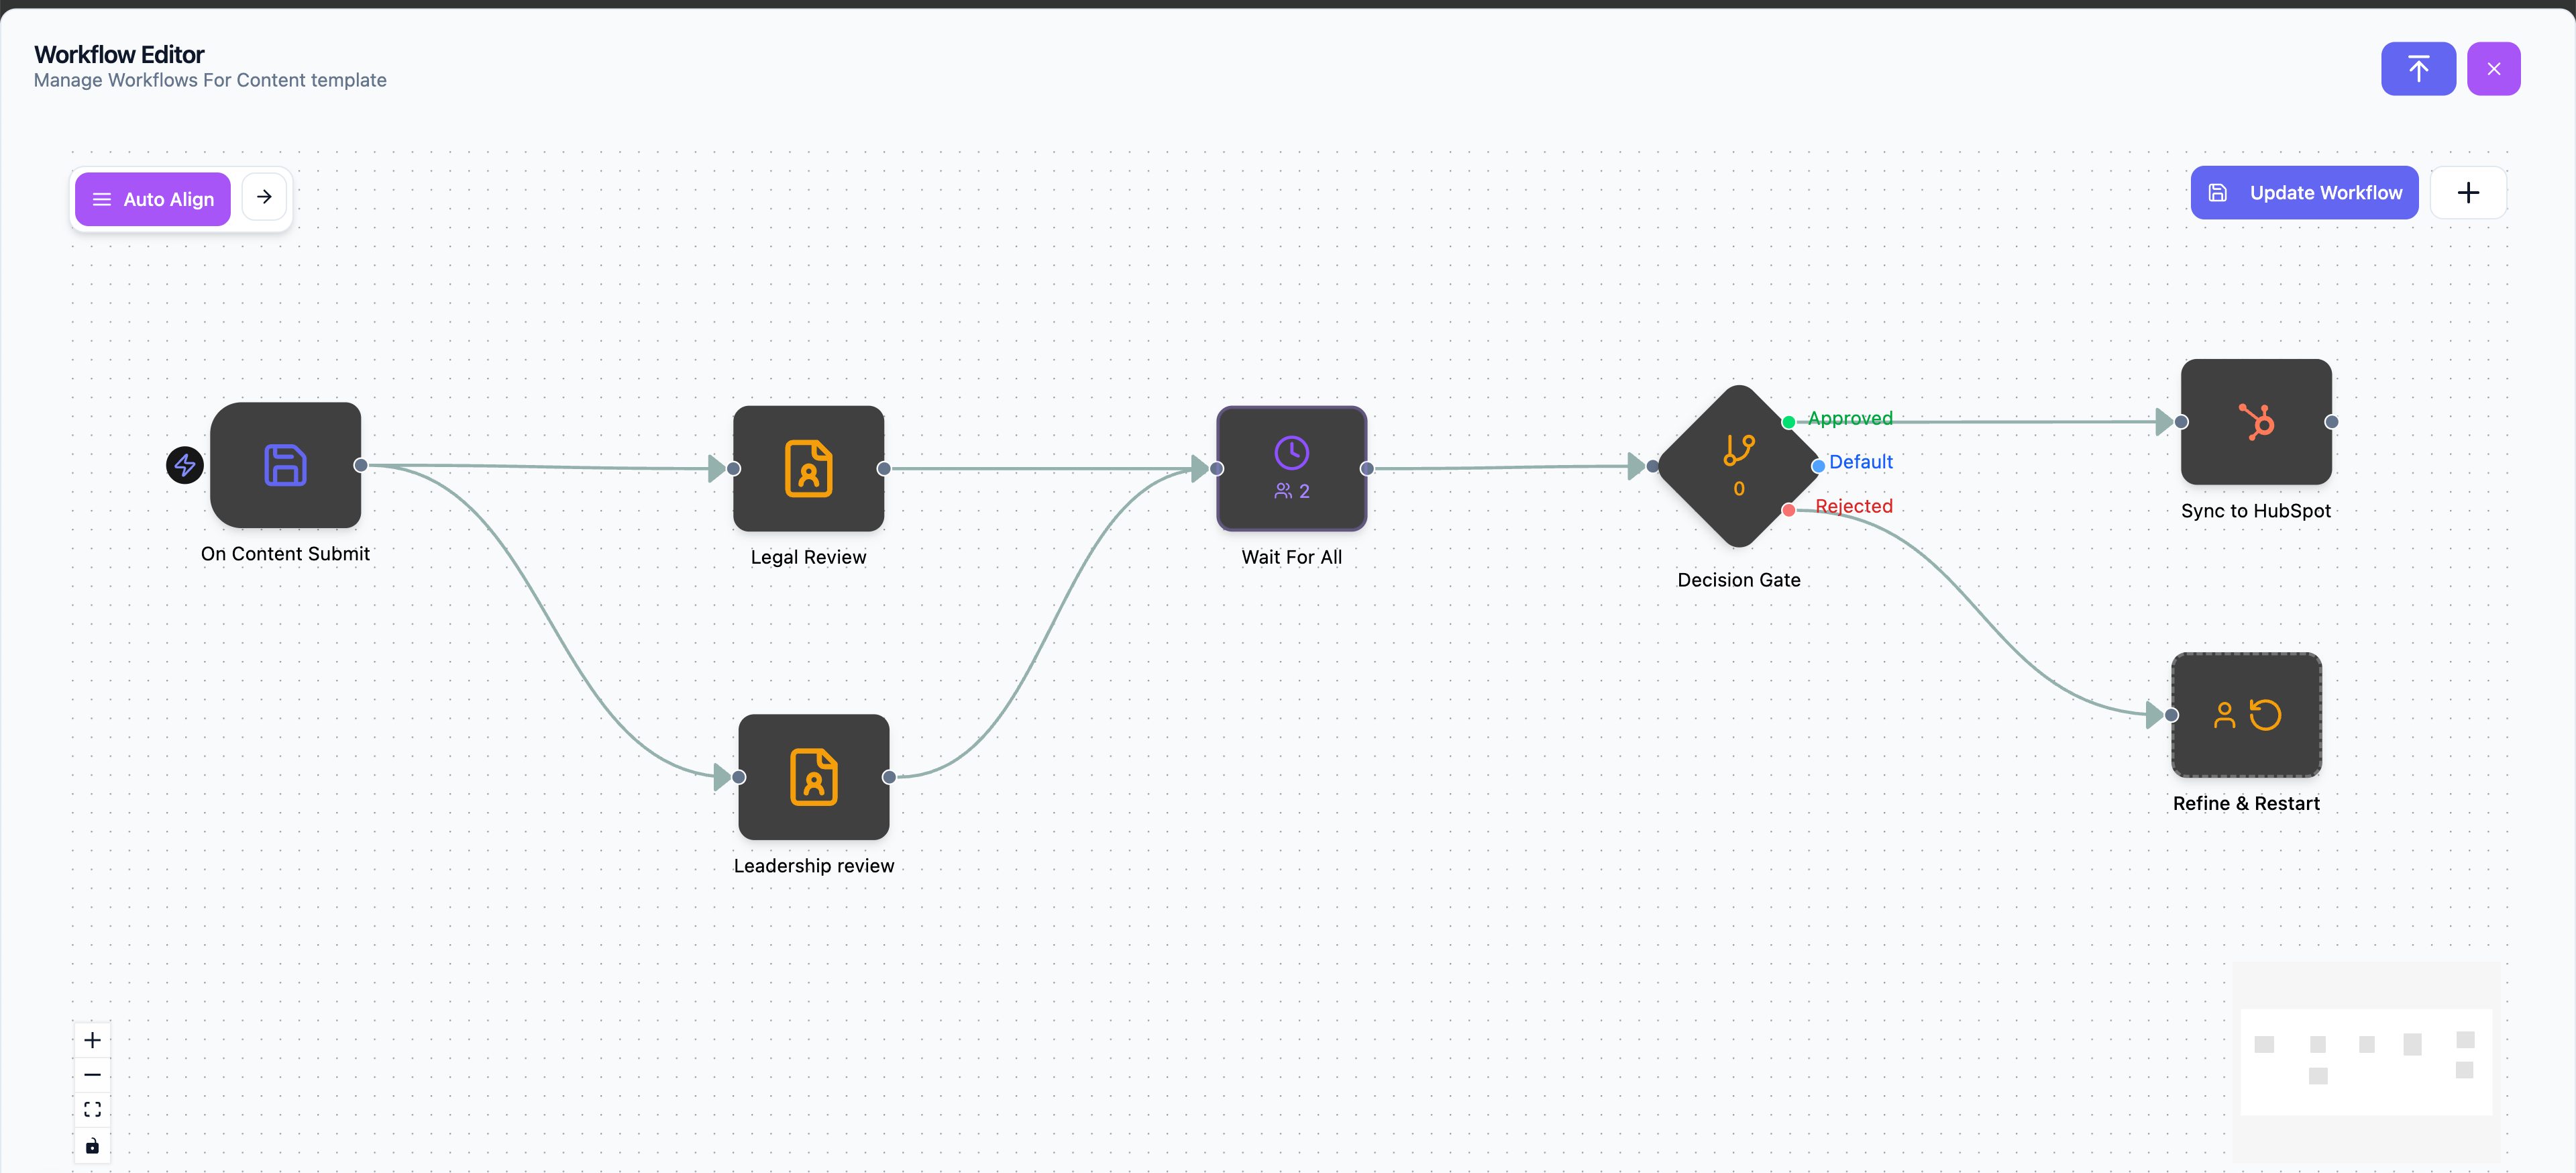Click the Rejected red output handle
This screenshot has width=2576, height=1173.
click(x=1788, y=510)
